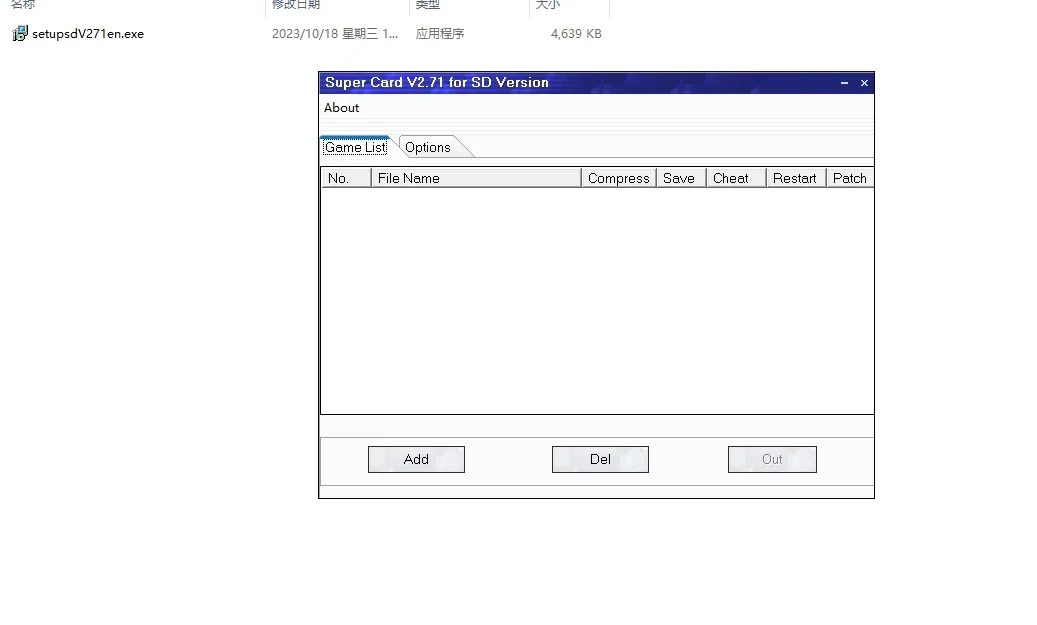Switch to the Game List tab
This screenshot has width=1037, height=625.
[x=356, y=147]
